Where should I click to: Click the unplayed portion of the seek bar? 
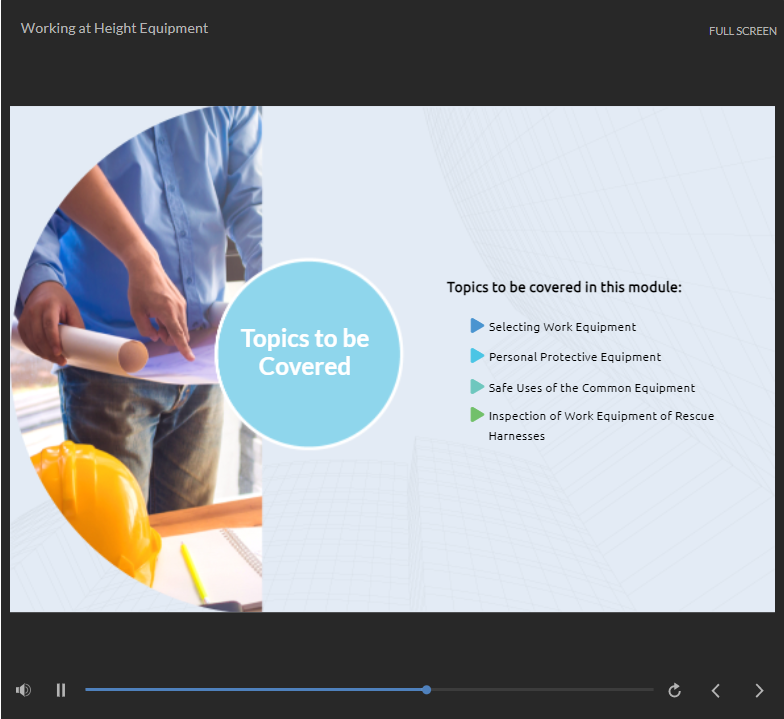[540, 690]
